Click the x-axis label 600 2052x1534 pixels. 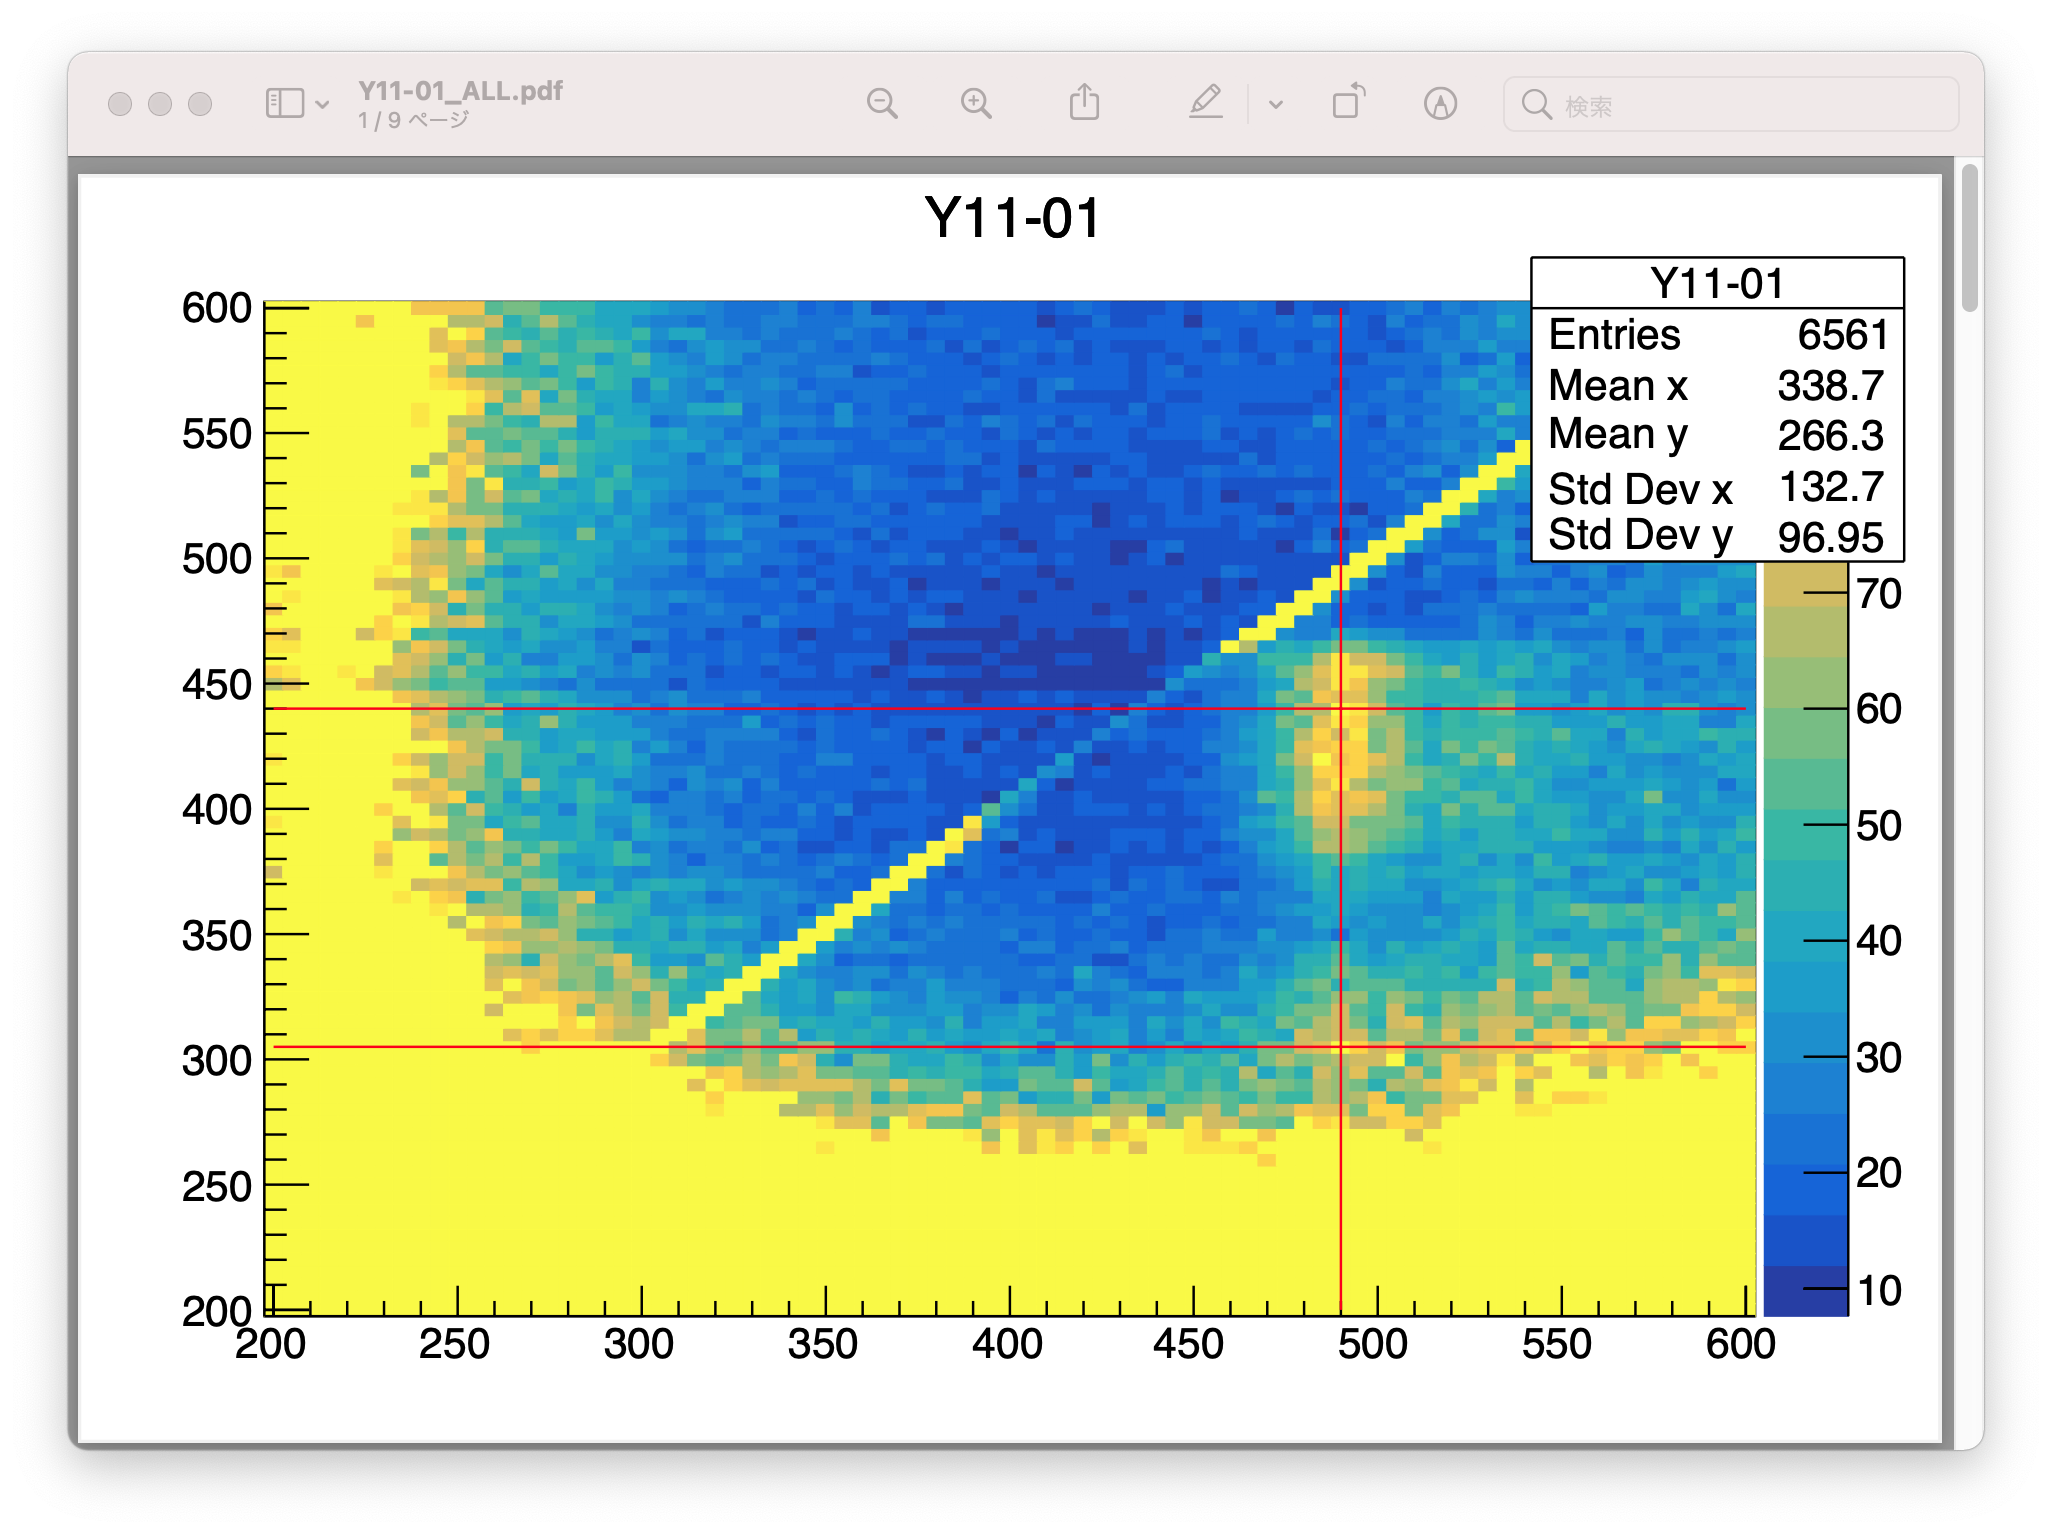pos(1741,1344)
